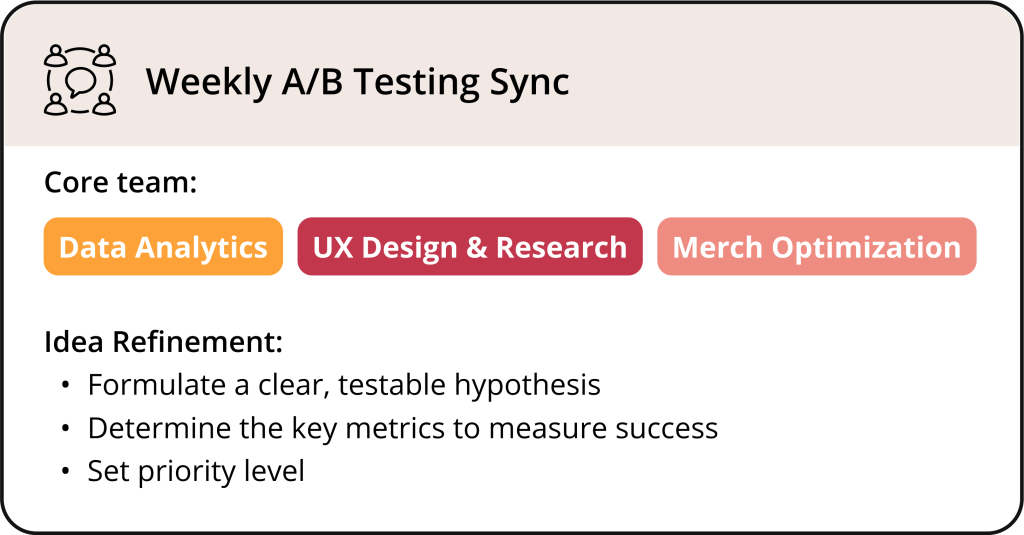The width and height of the screenshot is (1024, 535).
Task: Click the orange Data Analytics tag
Action: (163, 247)
